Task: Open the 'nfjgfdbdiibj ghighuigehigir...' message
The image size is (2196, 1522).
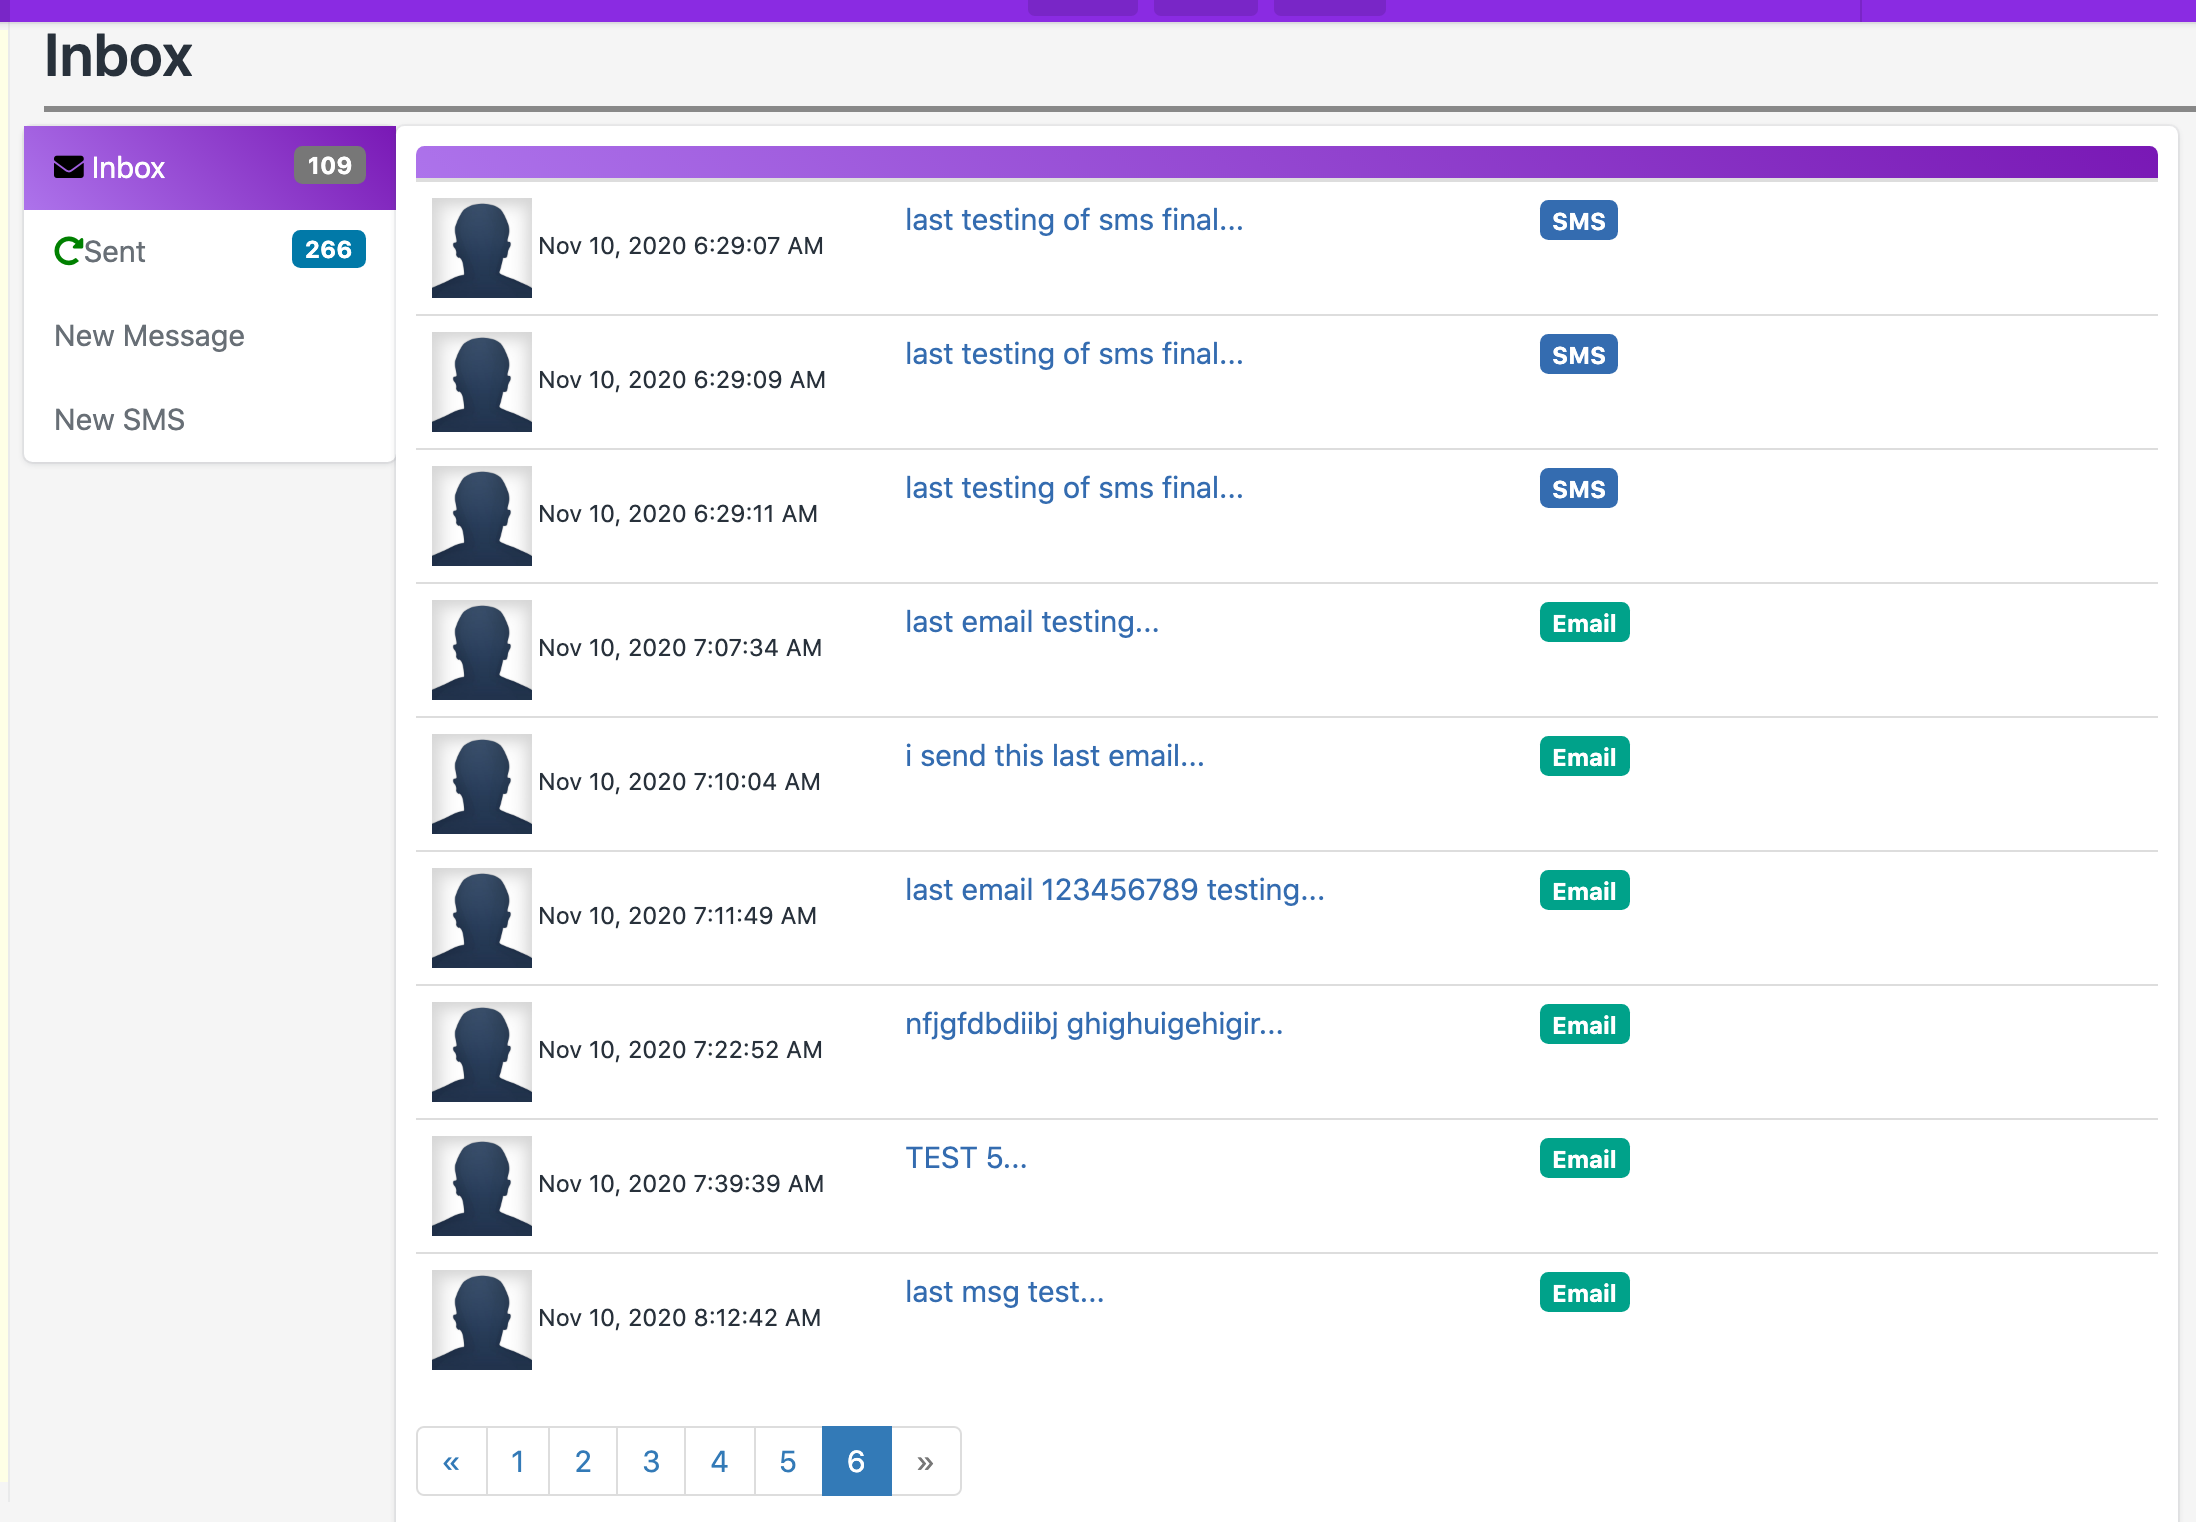Action: [x=1093, y=1024]
